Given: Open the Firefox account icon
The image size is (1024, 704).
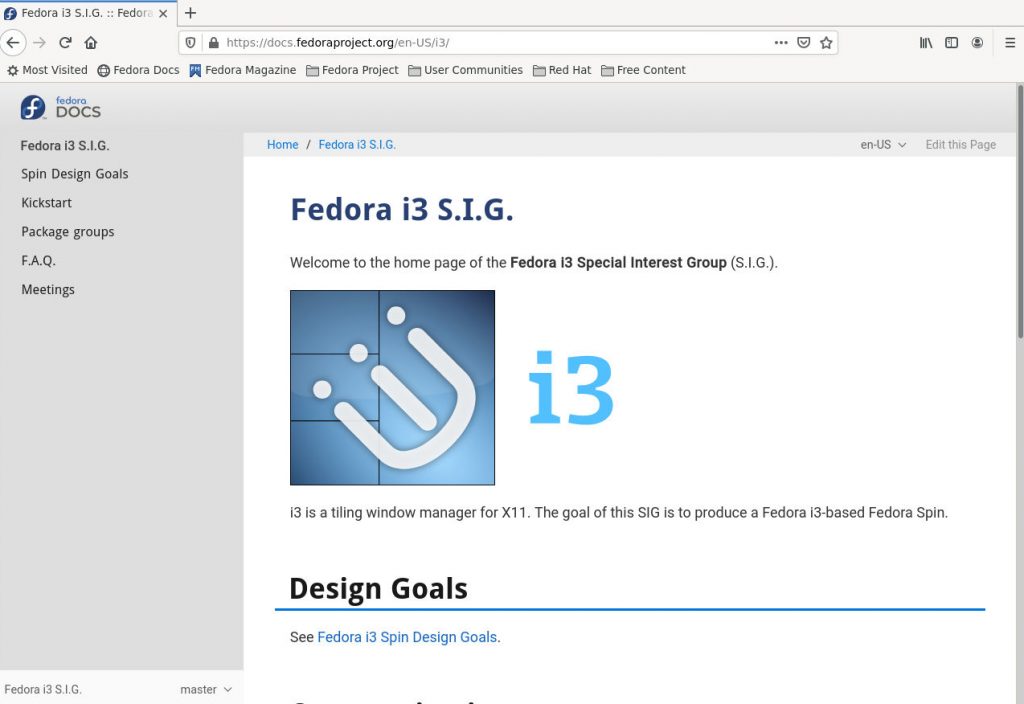Looking at the screenshot, I should [x=977, y=43].
